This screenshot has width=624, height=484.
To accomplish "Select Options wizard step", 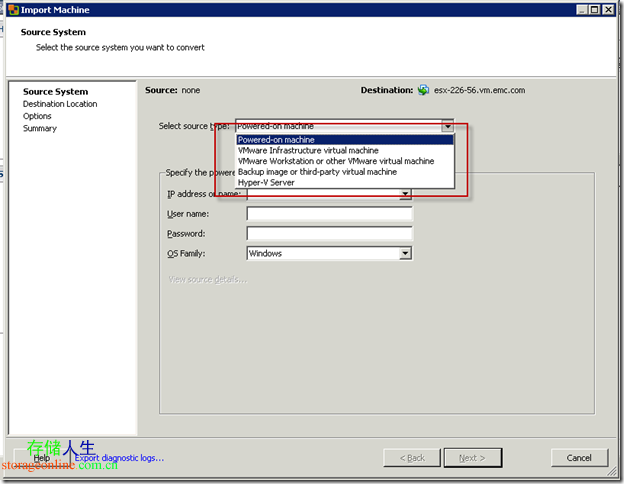I will 37,116.
